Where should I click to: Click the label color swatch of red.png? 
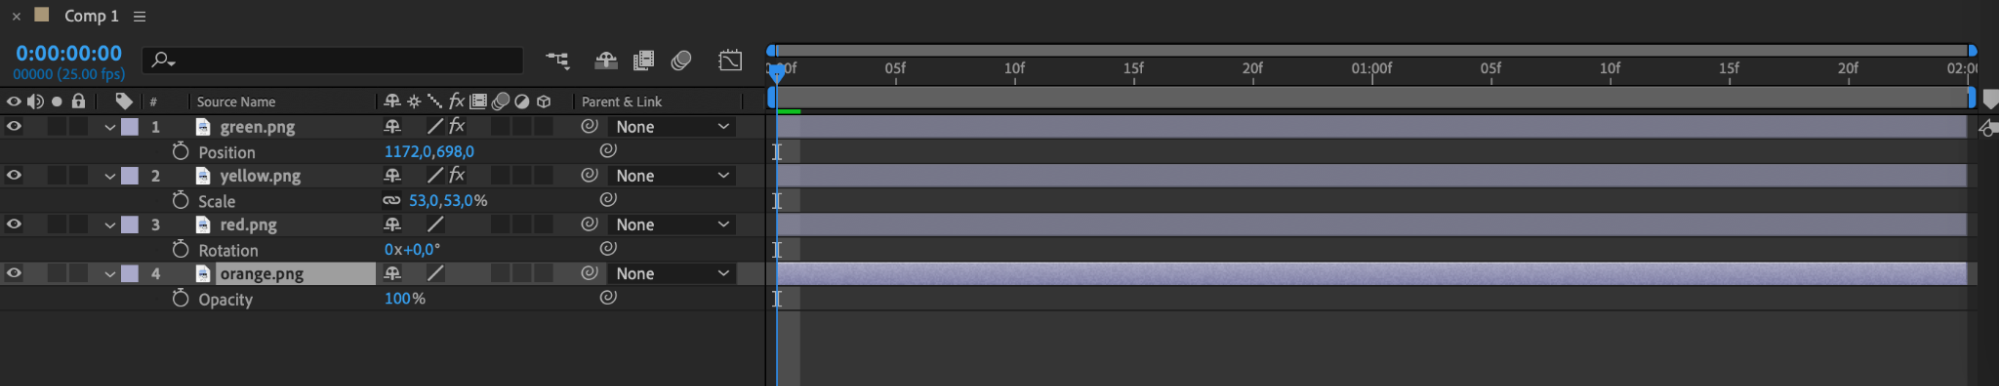[x=130, y=224]
